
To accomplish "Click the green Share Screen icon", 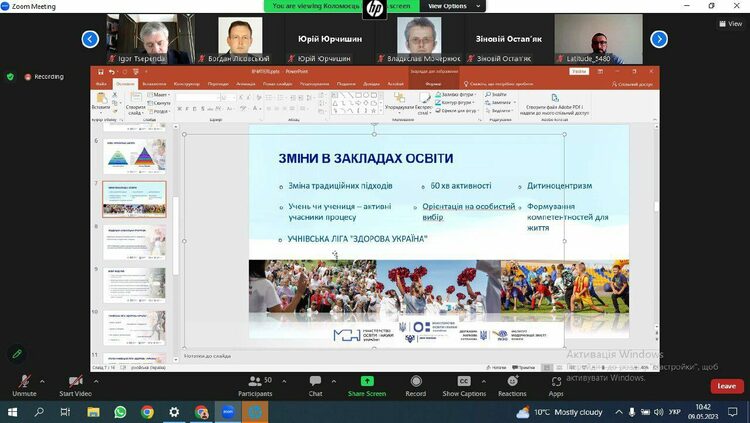I will (366, 382).
